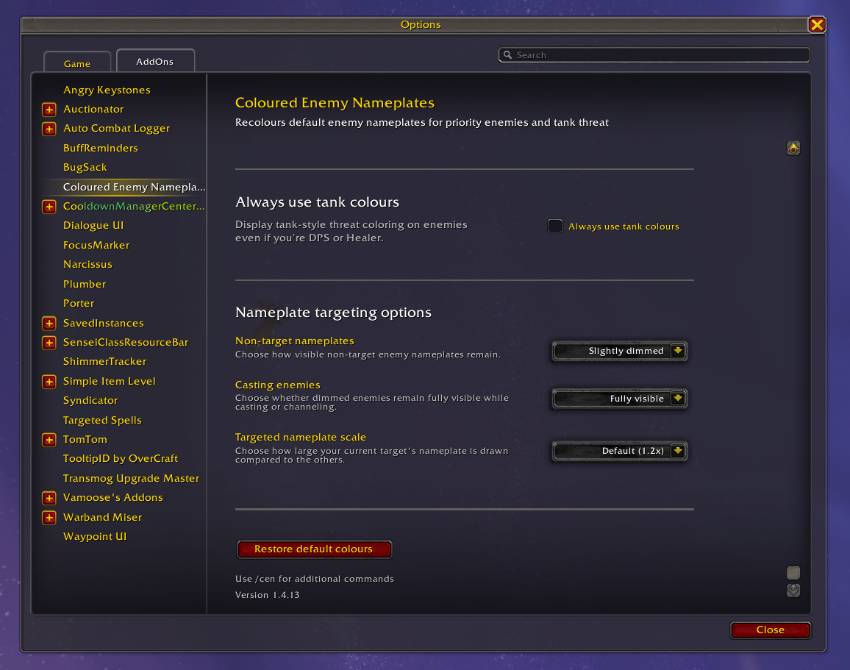Select Warband Miser label
This screenshot has width=850, height=670.
click(102, 518)
